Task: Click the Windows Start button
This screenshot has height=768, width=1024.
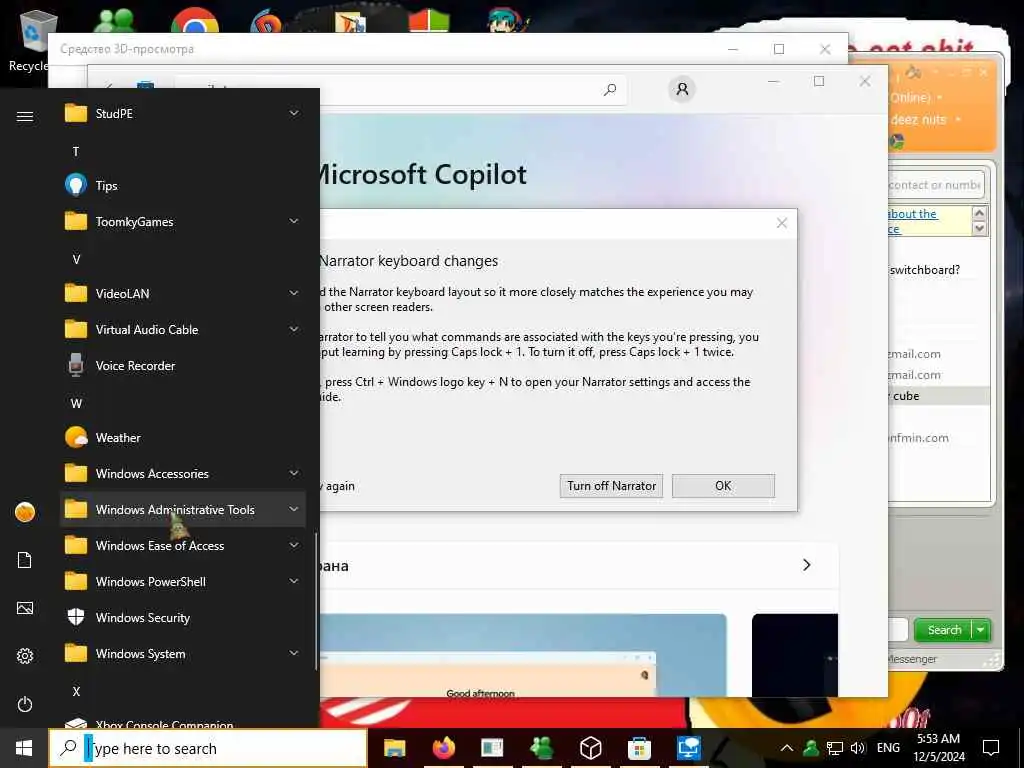Action: (24, 748)
